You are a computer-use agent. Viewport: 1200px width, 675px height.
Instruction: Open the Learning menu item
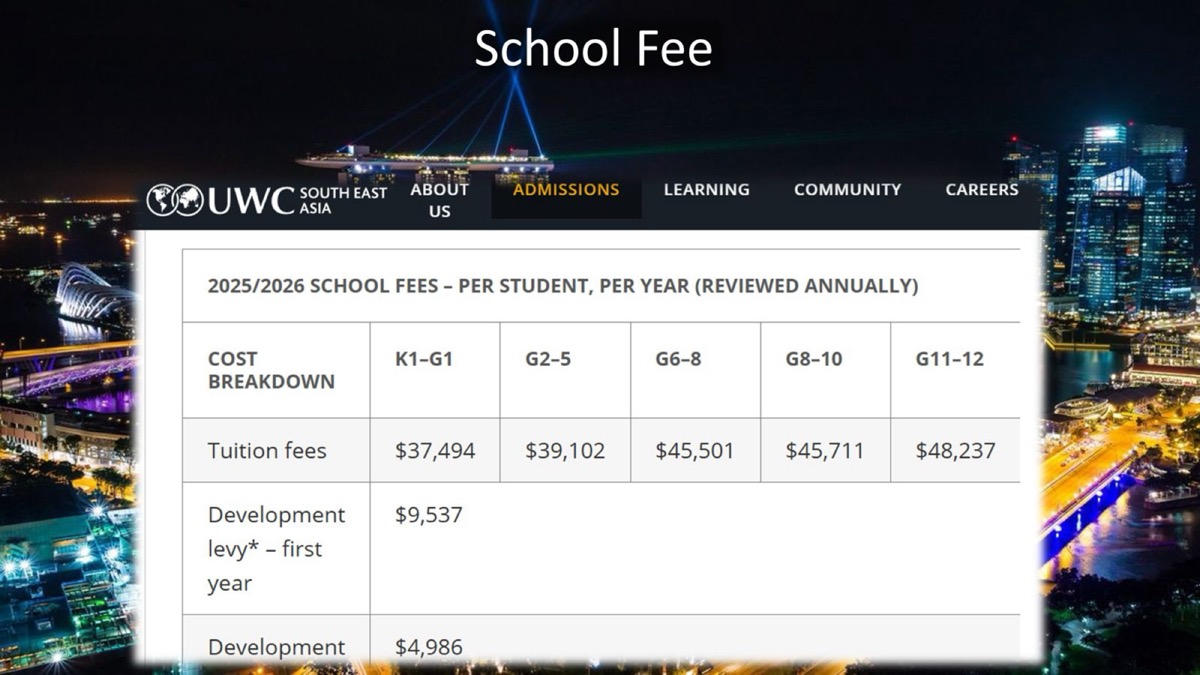point(706,189)
